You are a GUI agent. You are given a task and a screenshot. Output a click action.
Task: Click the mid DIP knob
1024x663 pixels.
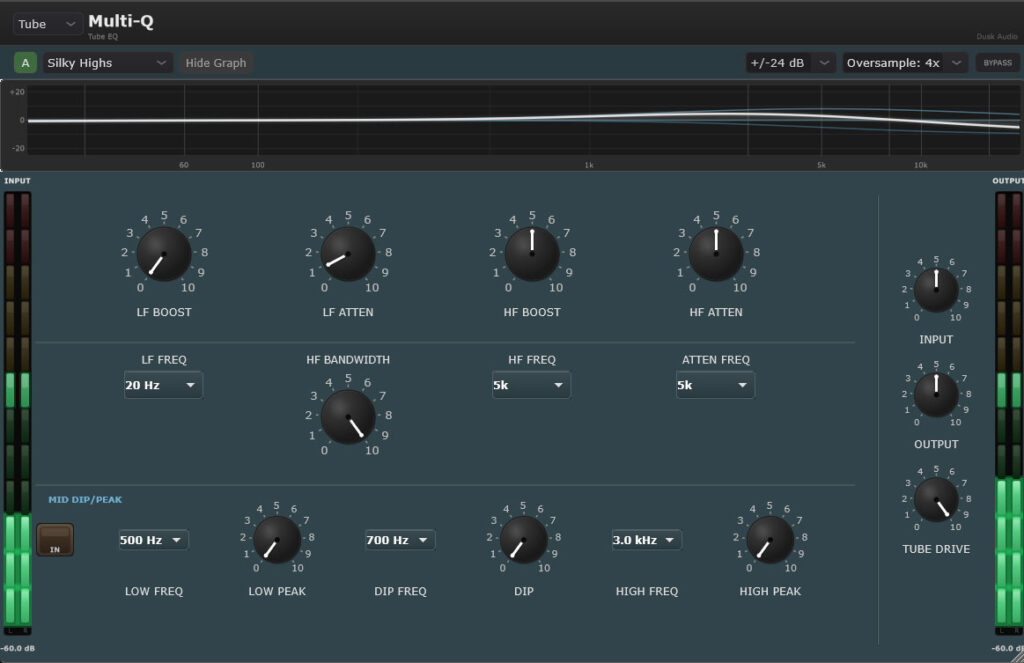click(x=524, y=539)
